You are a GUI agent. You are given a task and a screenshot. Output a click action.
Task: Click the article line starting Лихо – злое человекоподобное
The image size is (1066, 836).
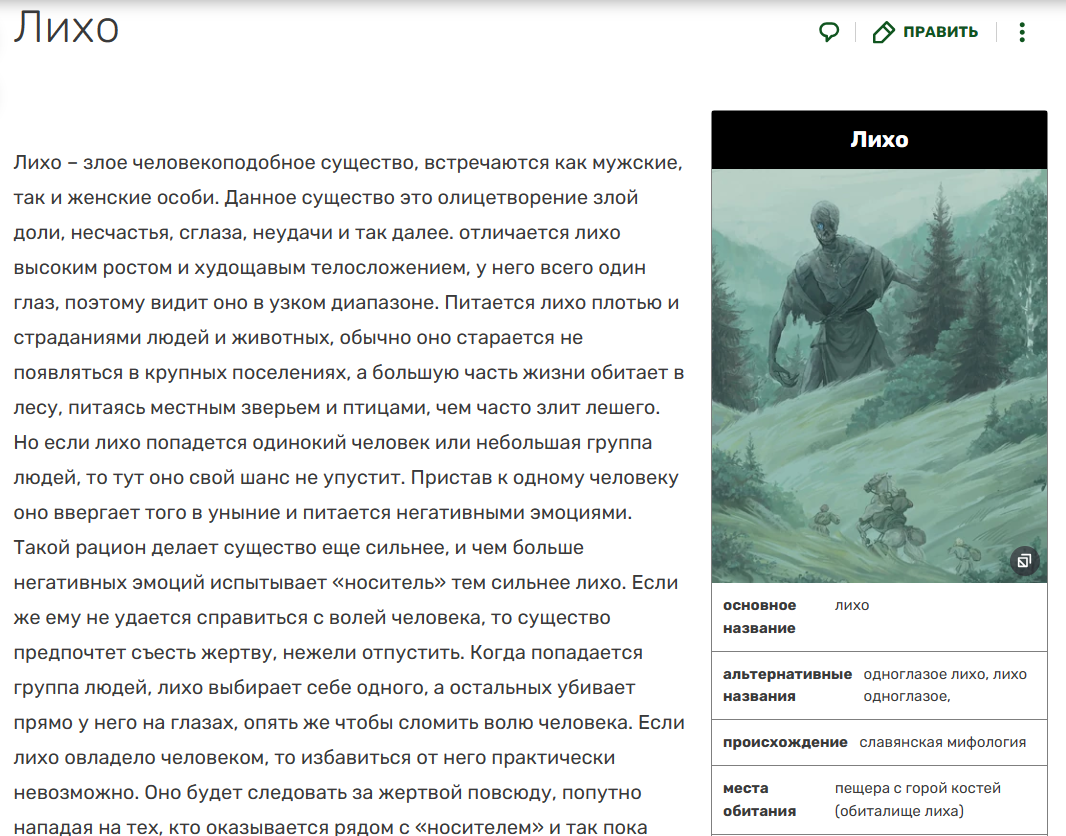click(x=348, y=162)
